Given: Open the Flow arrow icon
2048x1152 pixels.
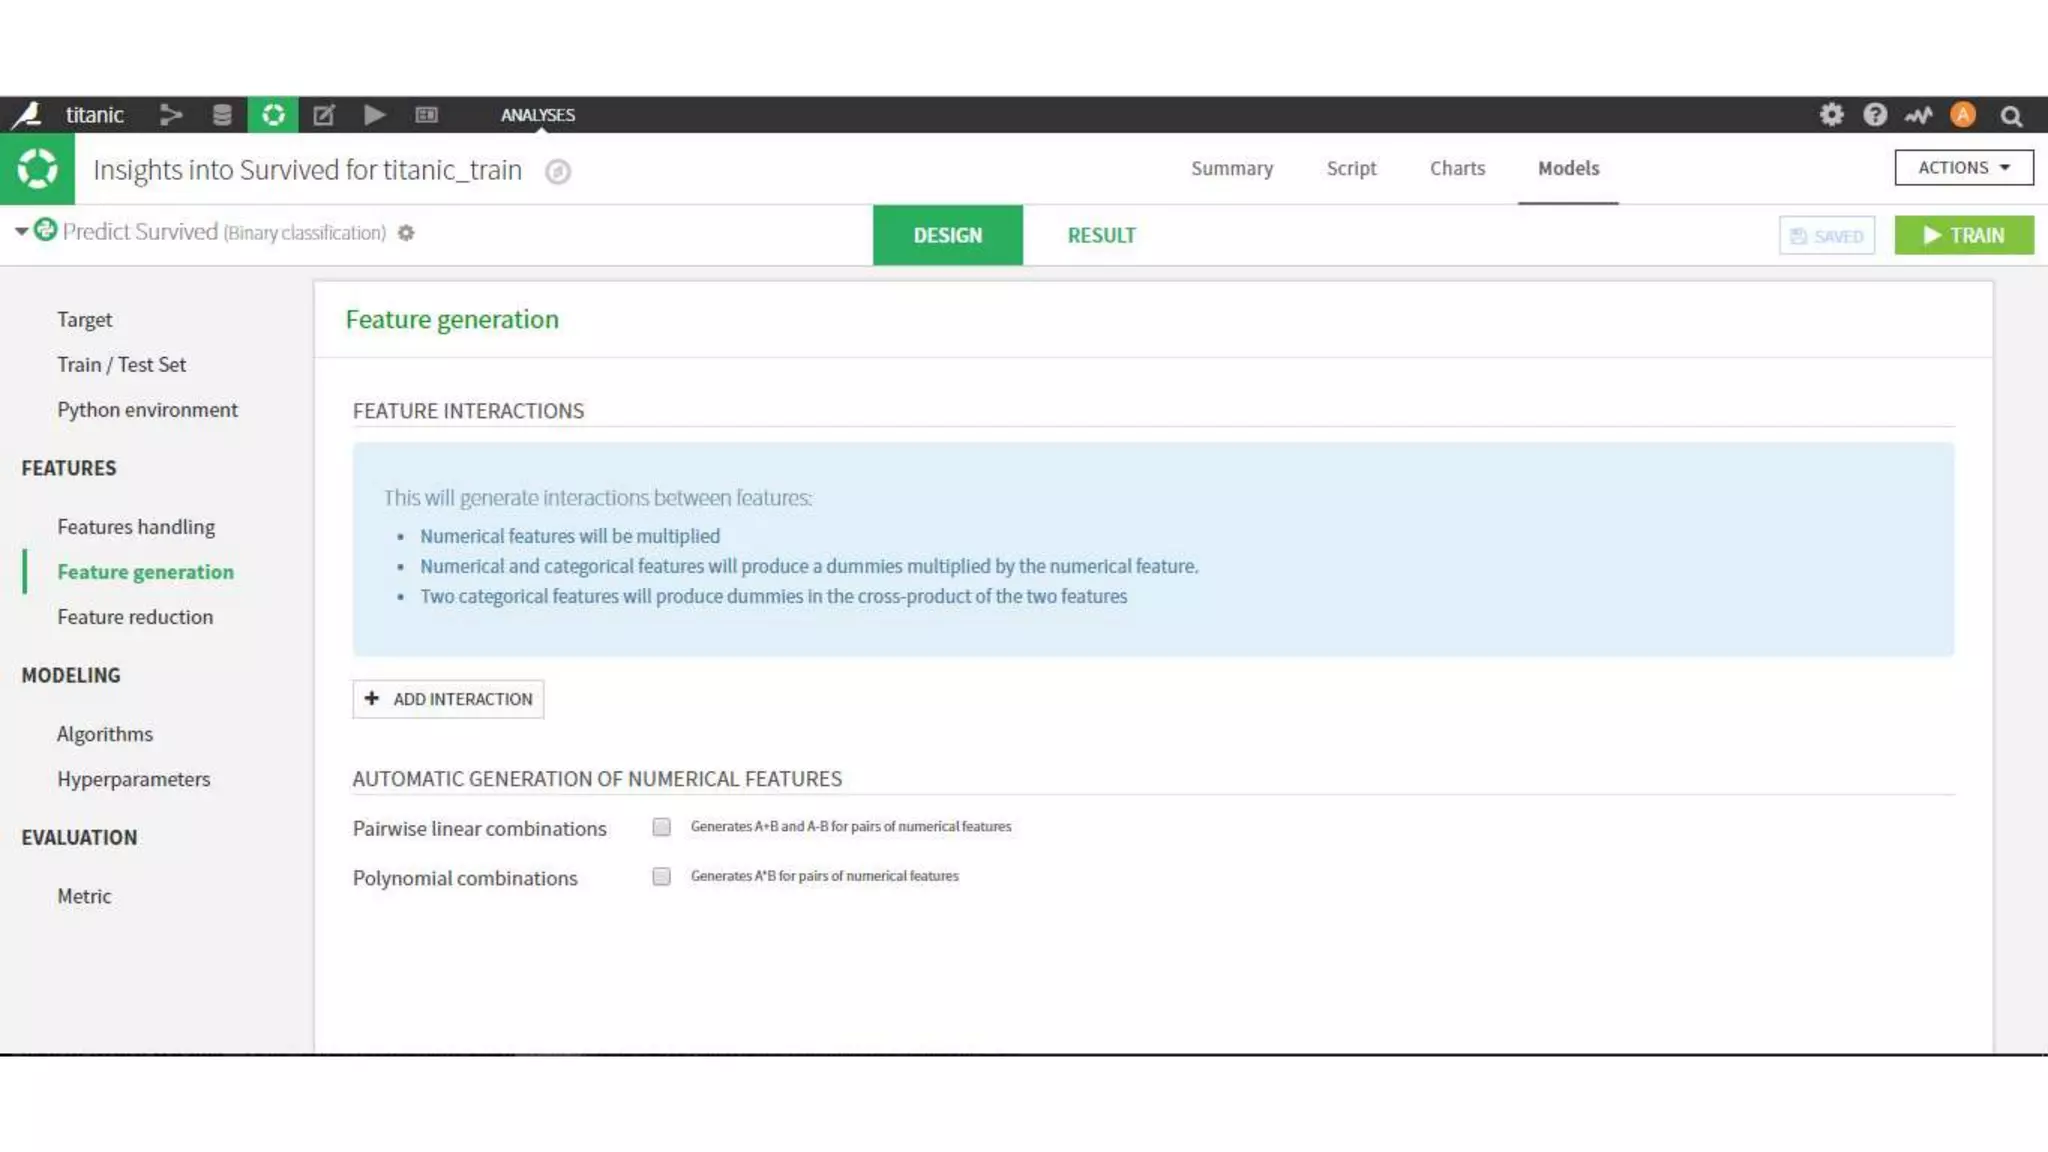Looking at the screenshot, I should point(171,115).
